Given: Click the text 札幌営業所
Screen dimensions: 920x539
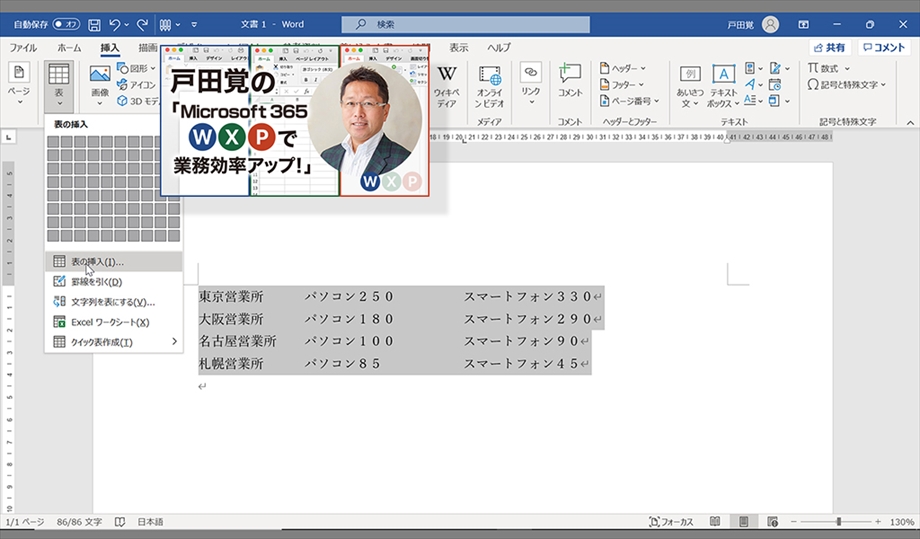Looking at the screenshot, I should click(x=231, y=364).
